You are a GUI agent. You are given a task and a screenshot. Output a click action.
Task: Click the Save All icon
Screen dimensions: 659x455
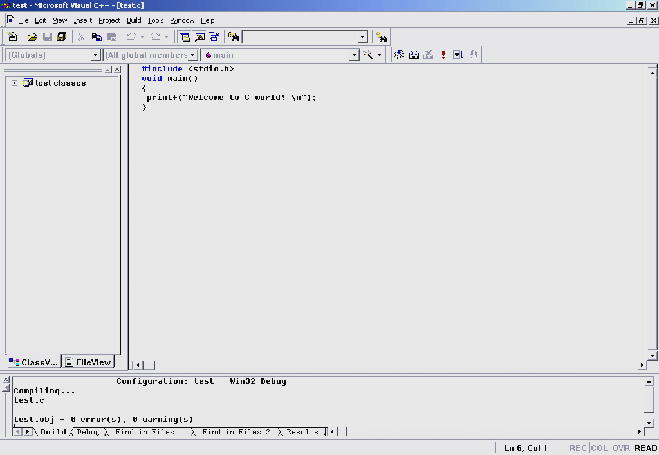pyautogui.click(x=61, y=37)
